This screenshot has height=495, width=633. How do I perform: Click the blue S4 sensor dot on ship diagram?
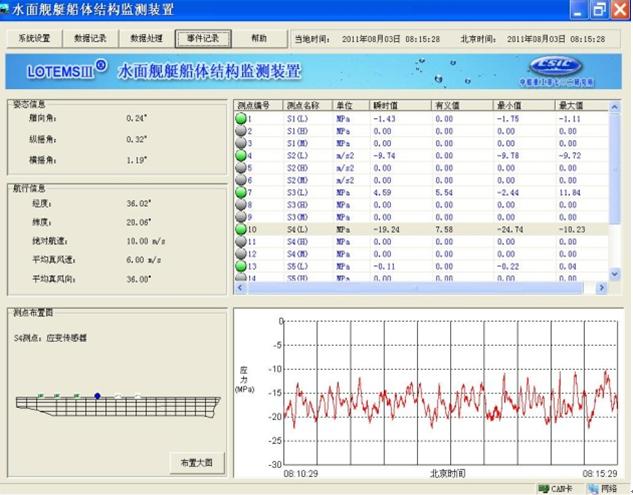[x=97, y=396]
